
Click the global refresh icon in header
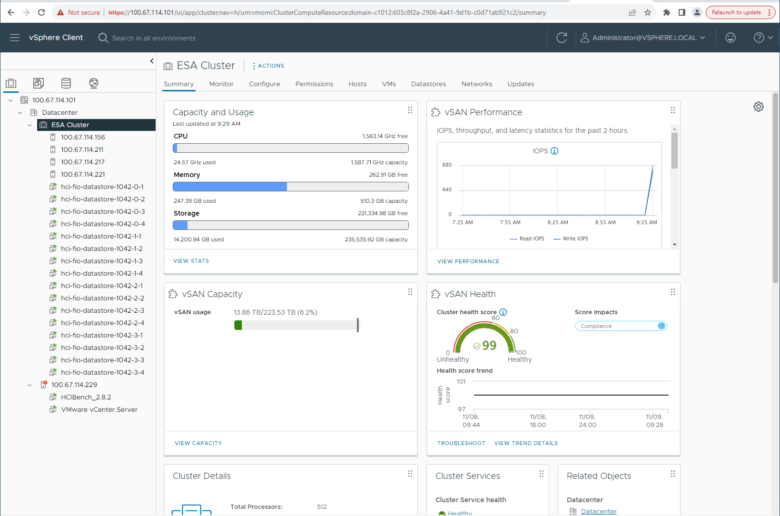[562, 38]
